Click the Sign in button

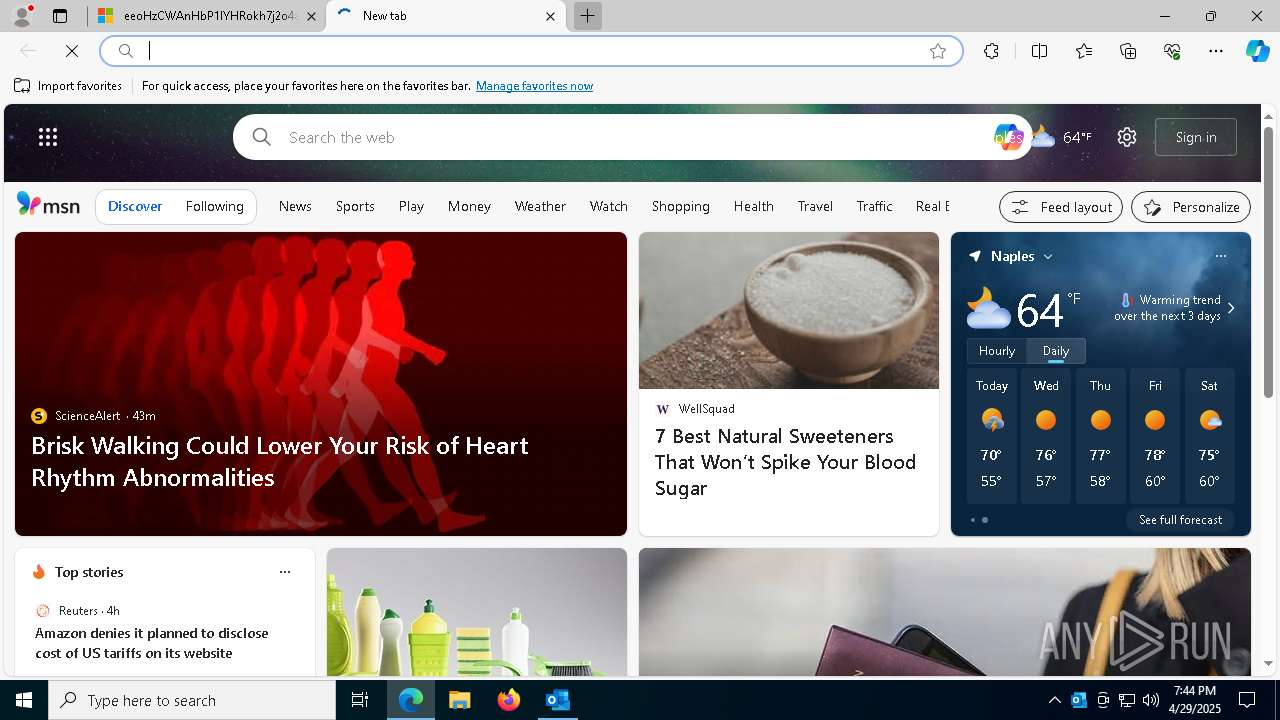(x=1196, y=137)
